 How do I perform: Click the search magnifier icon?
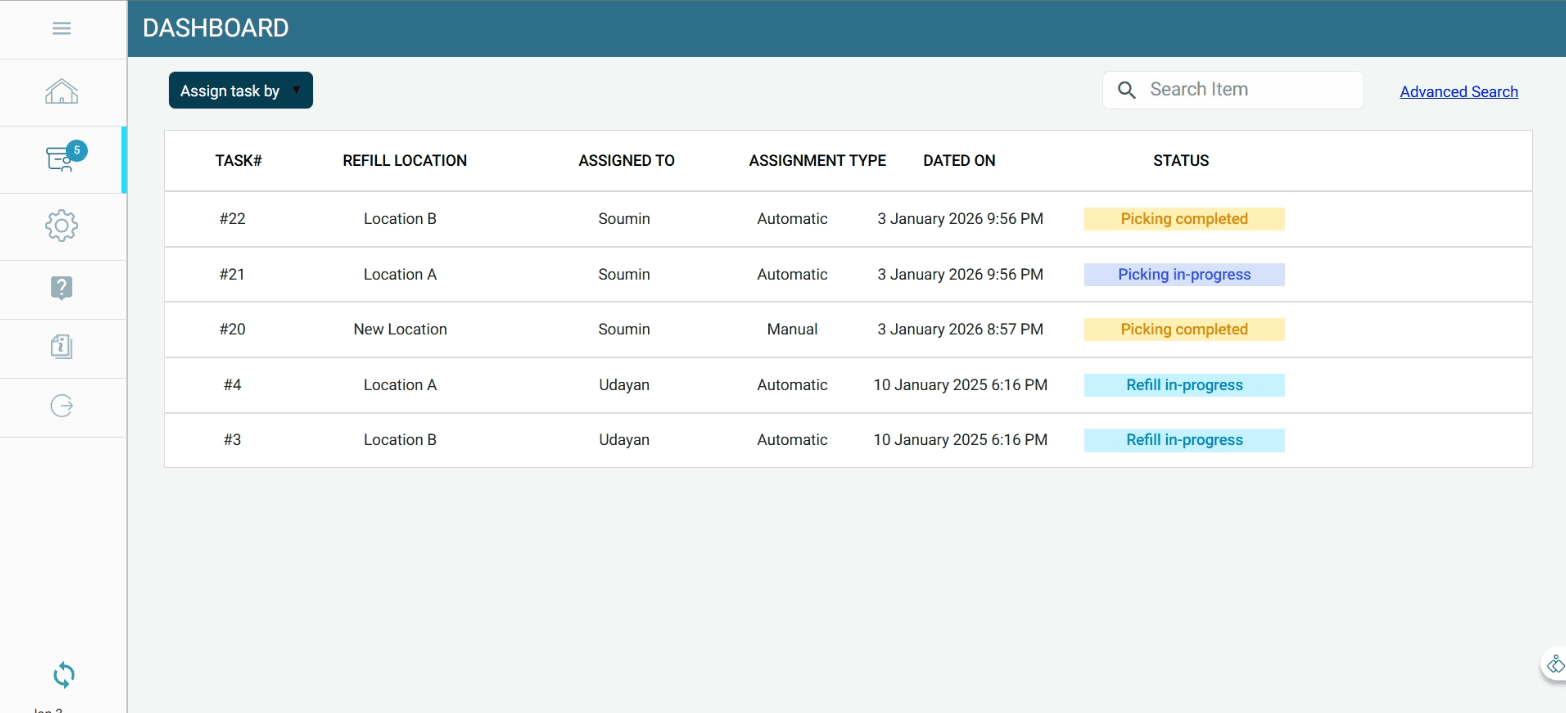click(1127, 90)
